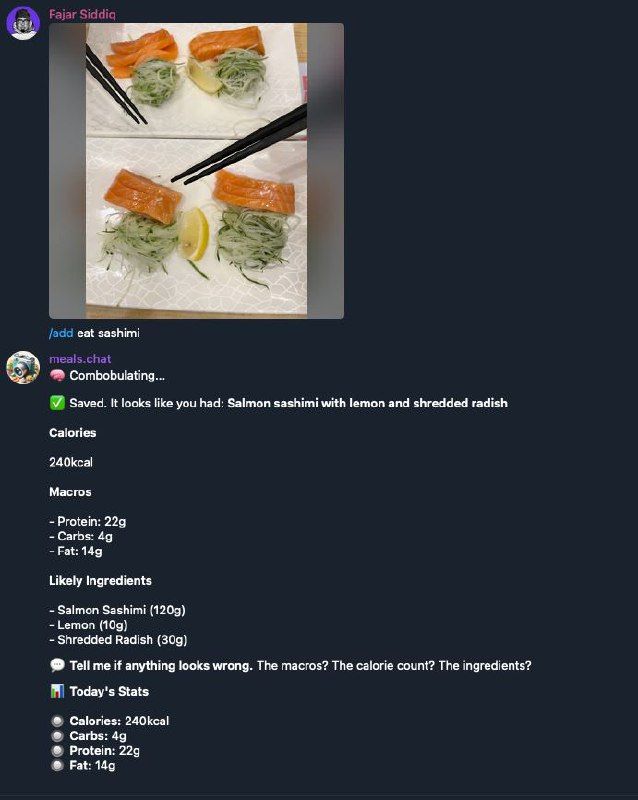
Task: Click the 240kcal calorie value
Action: [x=71, y=462]
